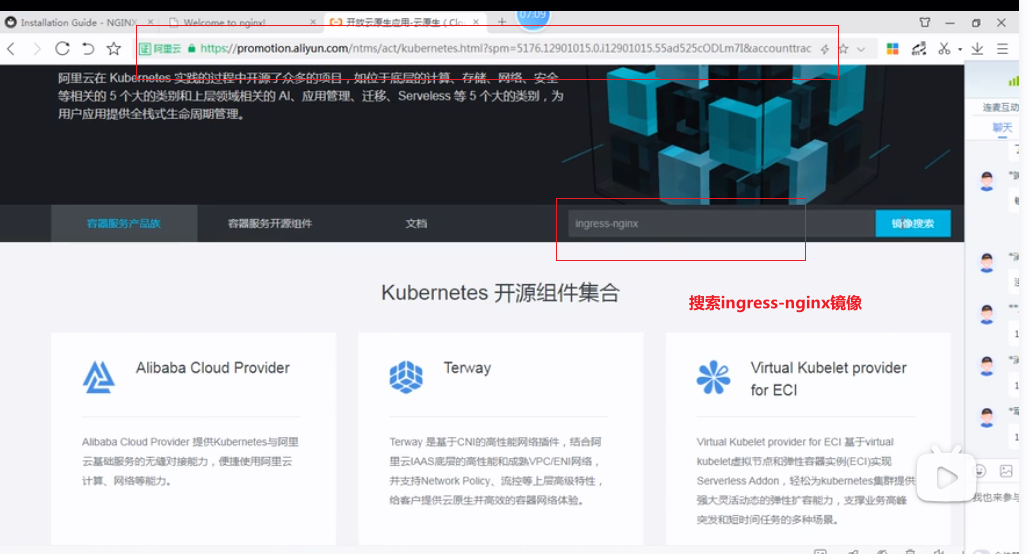The image size is (1031, 554).
Task: Go forward with the browser forward arrow
Action: pos(36,49)
